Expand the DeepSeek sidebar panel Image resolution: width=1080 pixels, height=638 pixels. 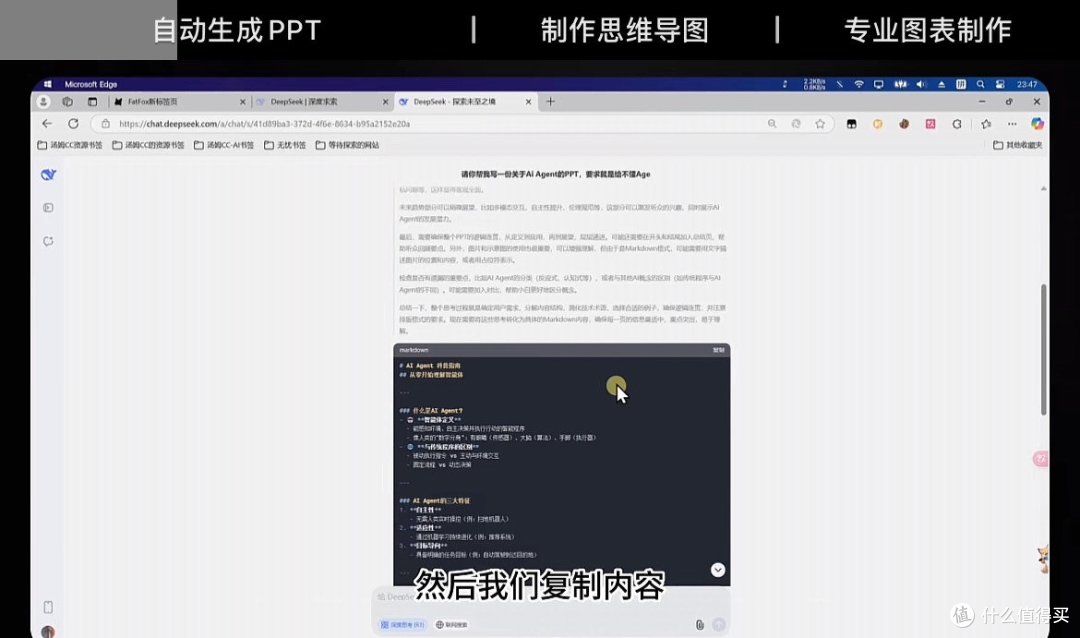coord(48,207)
